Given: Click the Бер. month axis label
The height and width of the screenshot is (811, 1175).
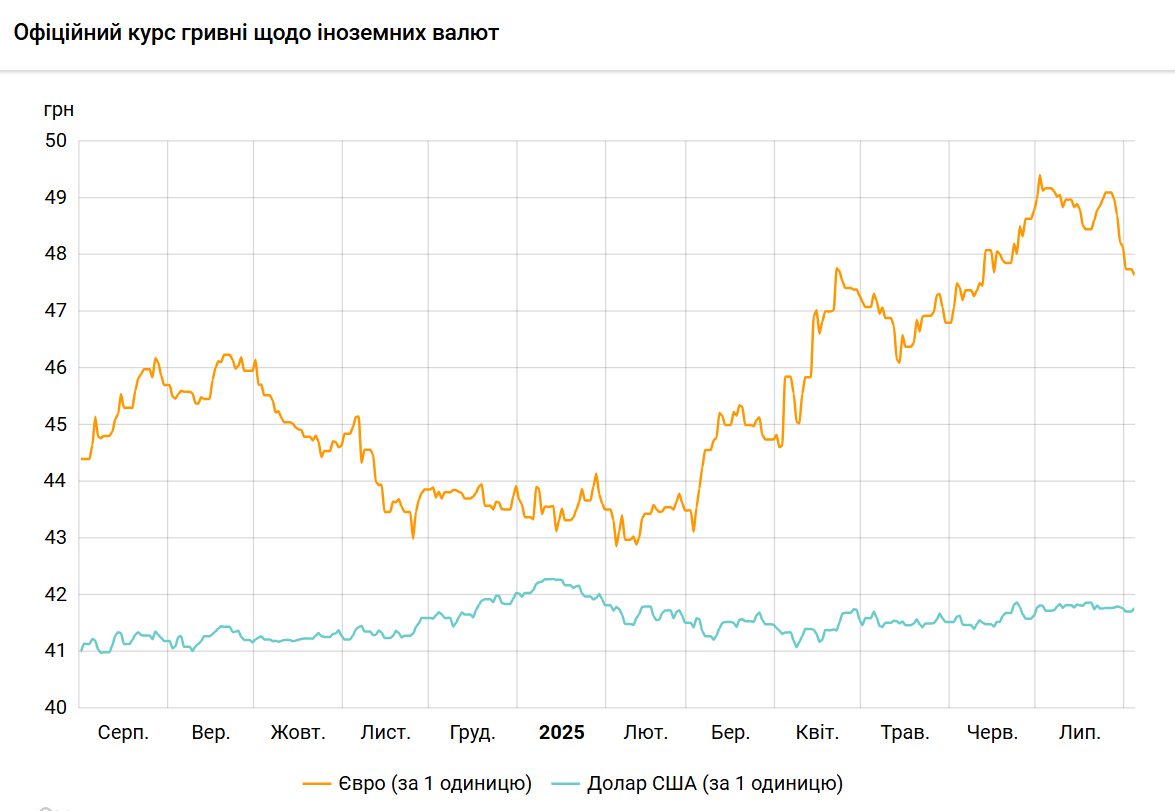Looking at the screenshot, I should pyautogui.click(x=731, y=733).
